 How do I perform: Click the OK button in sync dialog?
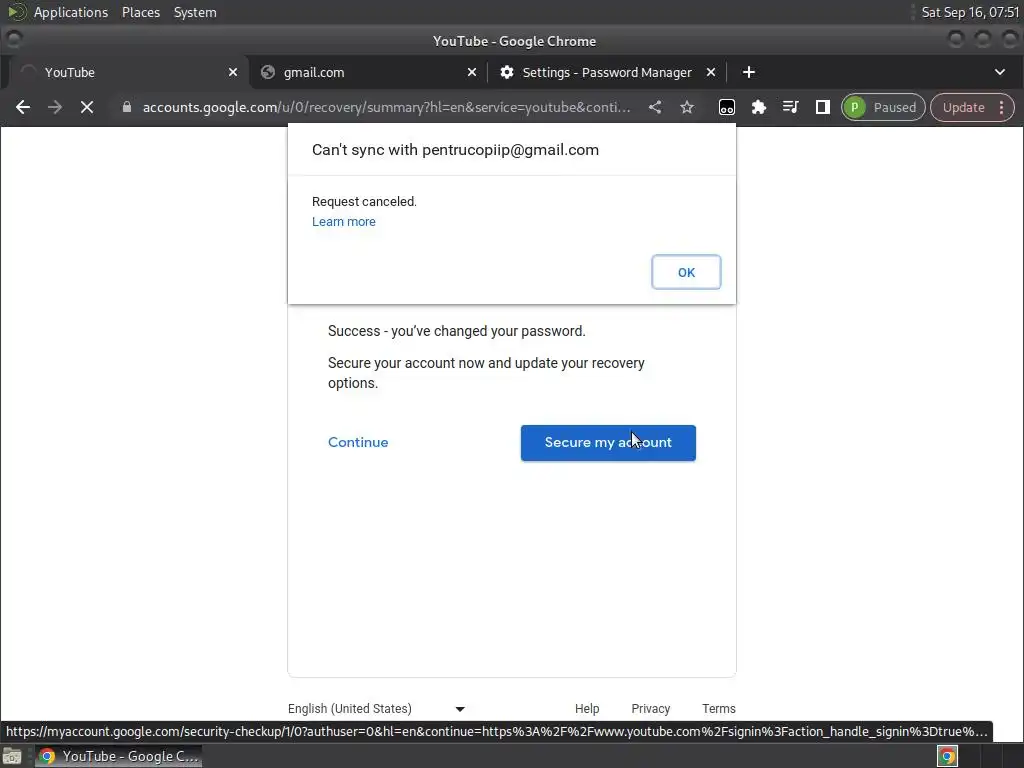[x=686, y=272]
